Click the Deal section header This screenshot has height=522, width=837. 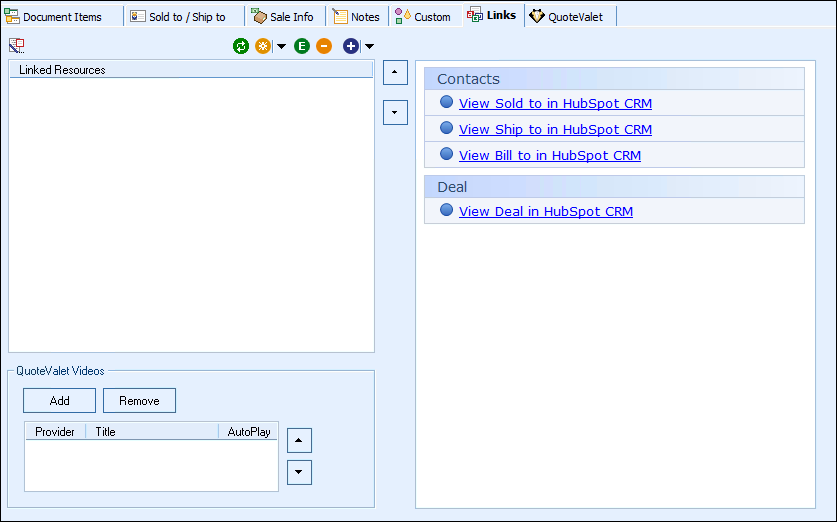614,187
